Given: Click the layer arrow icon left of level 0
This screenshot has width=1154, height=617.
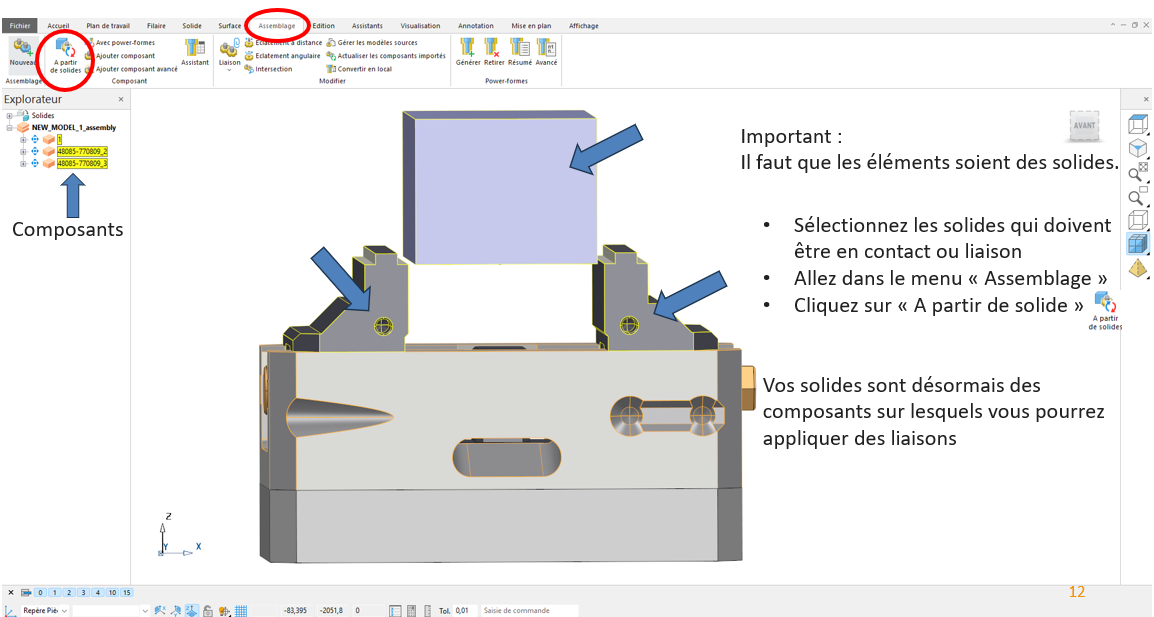Looking at the screenshot, I should pyautogui.click(x=26, y=592).
